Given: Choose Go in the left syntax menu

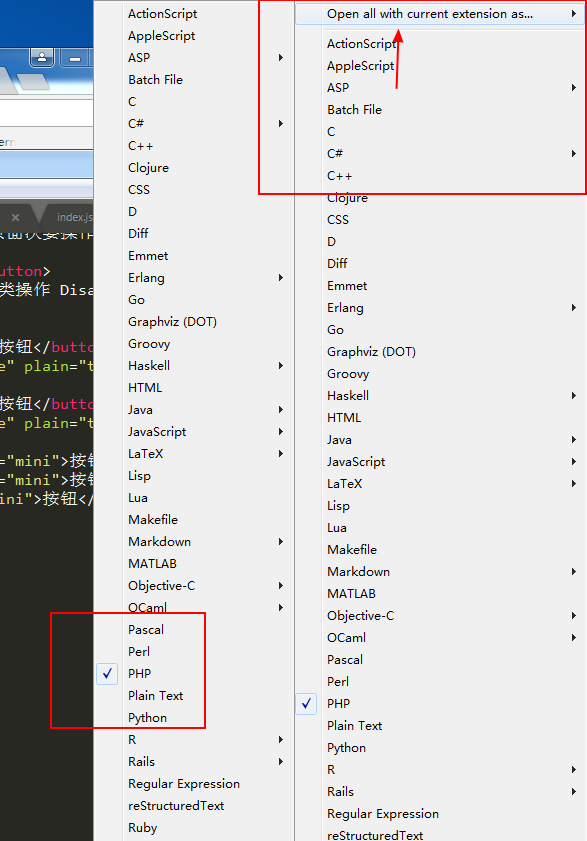Looking at the screenshot, I should (136, 299).
